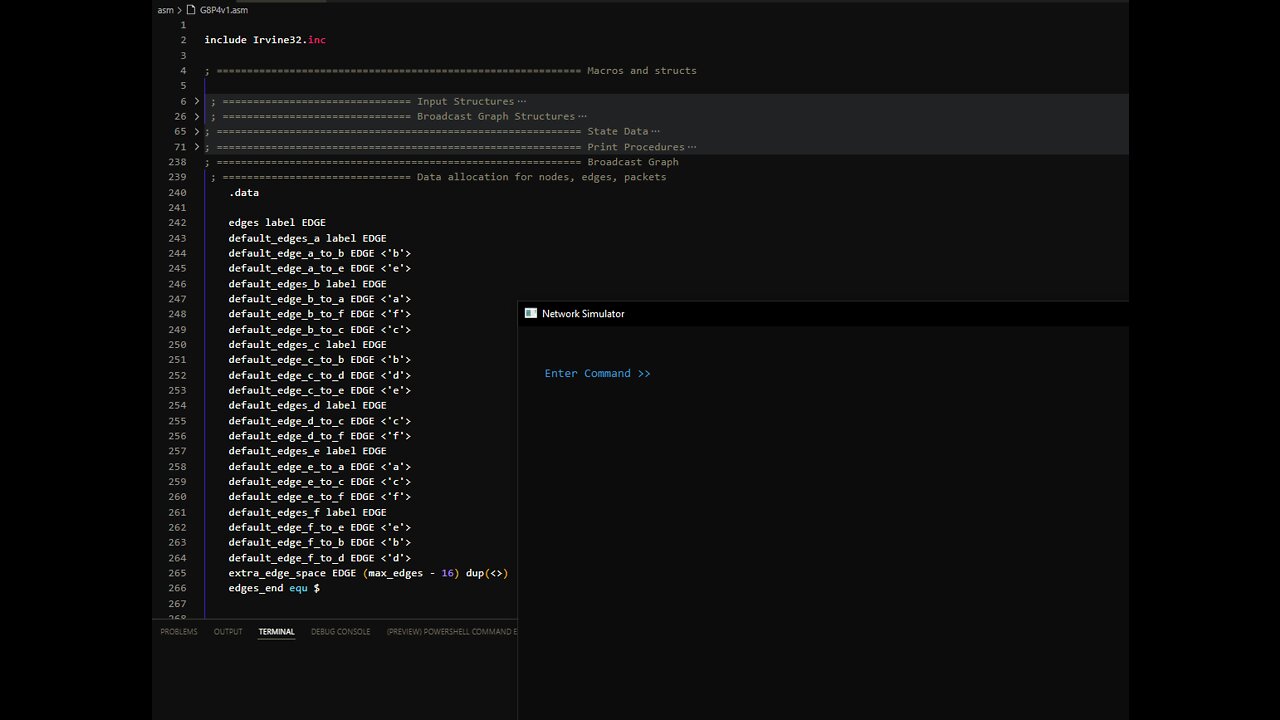Click the default_edges_f label EDGE line
This screenshot has height=720, width=1280.
pos(307,512)
